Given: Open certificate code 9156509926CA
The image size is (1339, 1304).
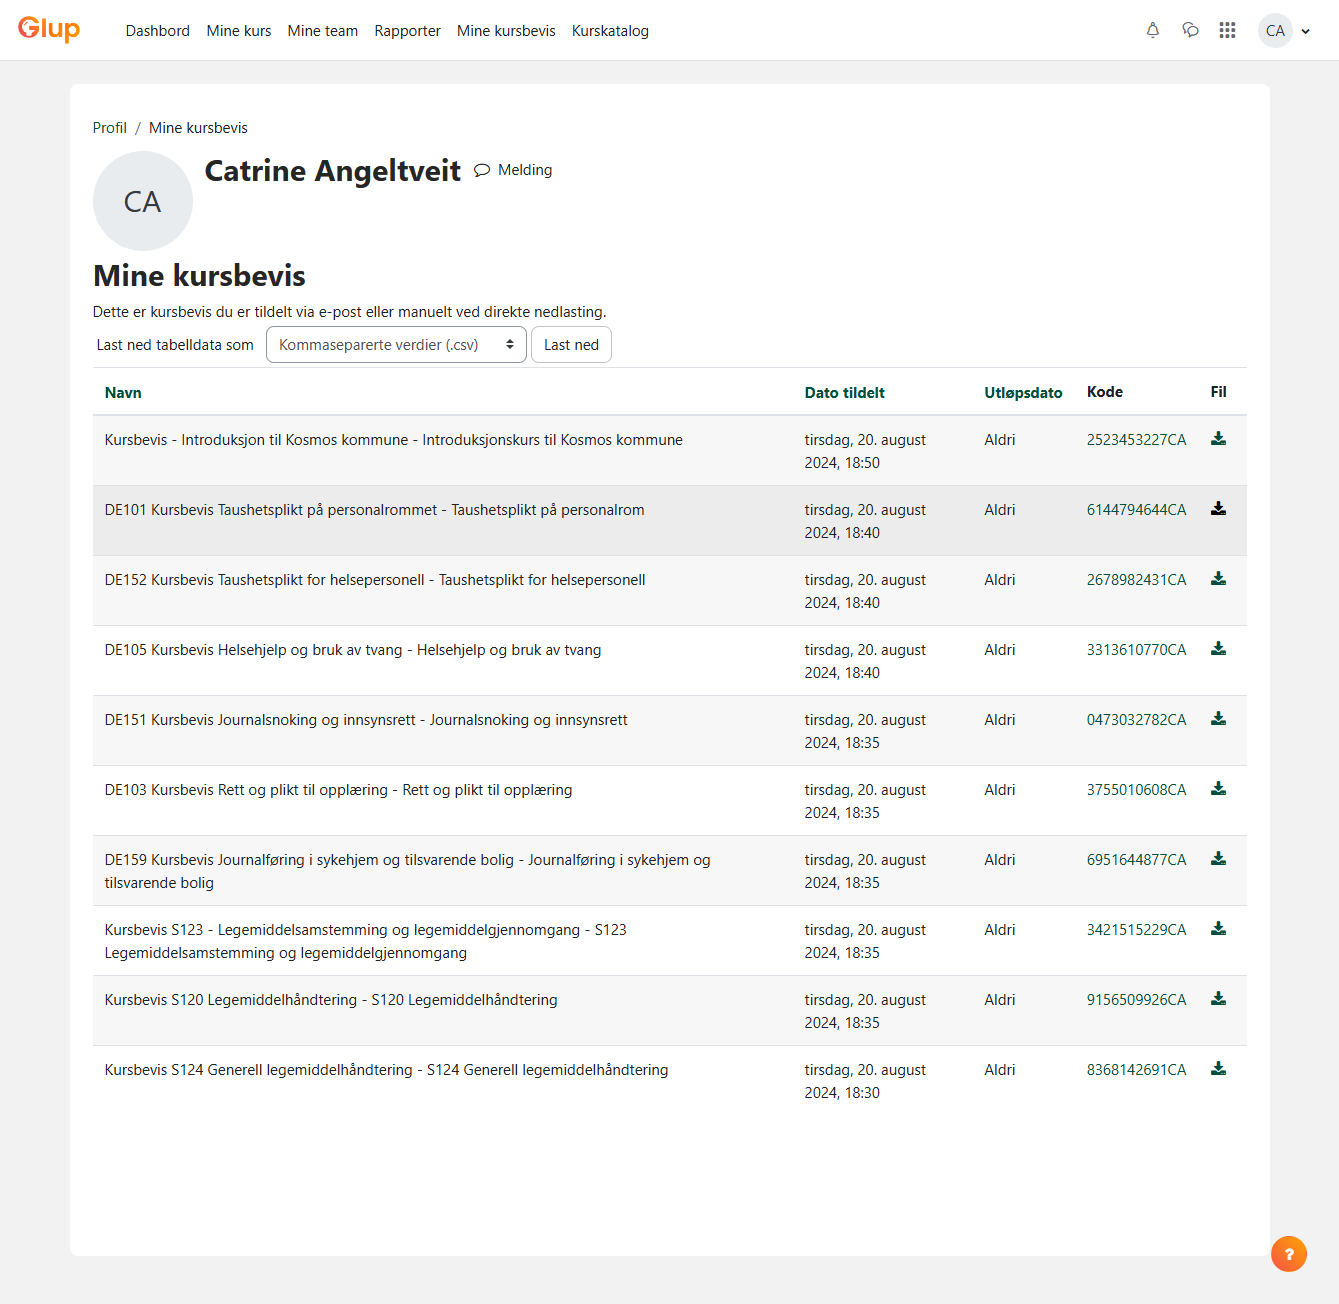Looking at the screenshot, I should (x=1137, y=1000).
